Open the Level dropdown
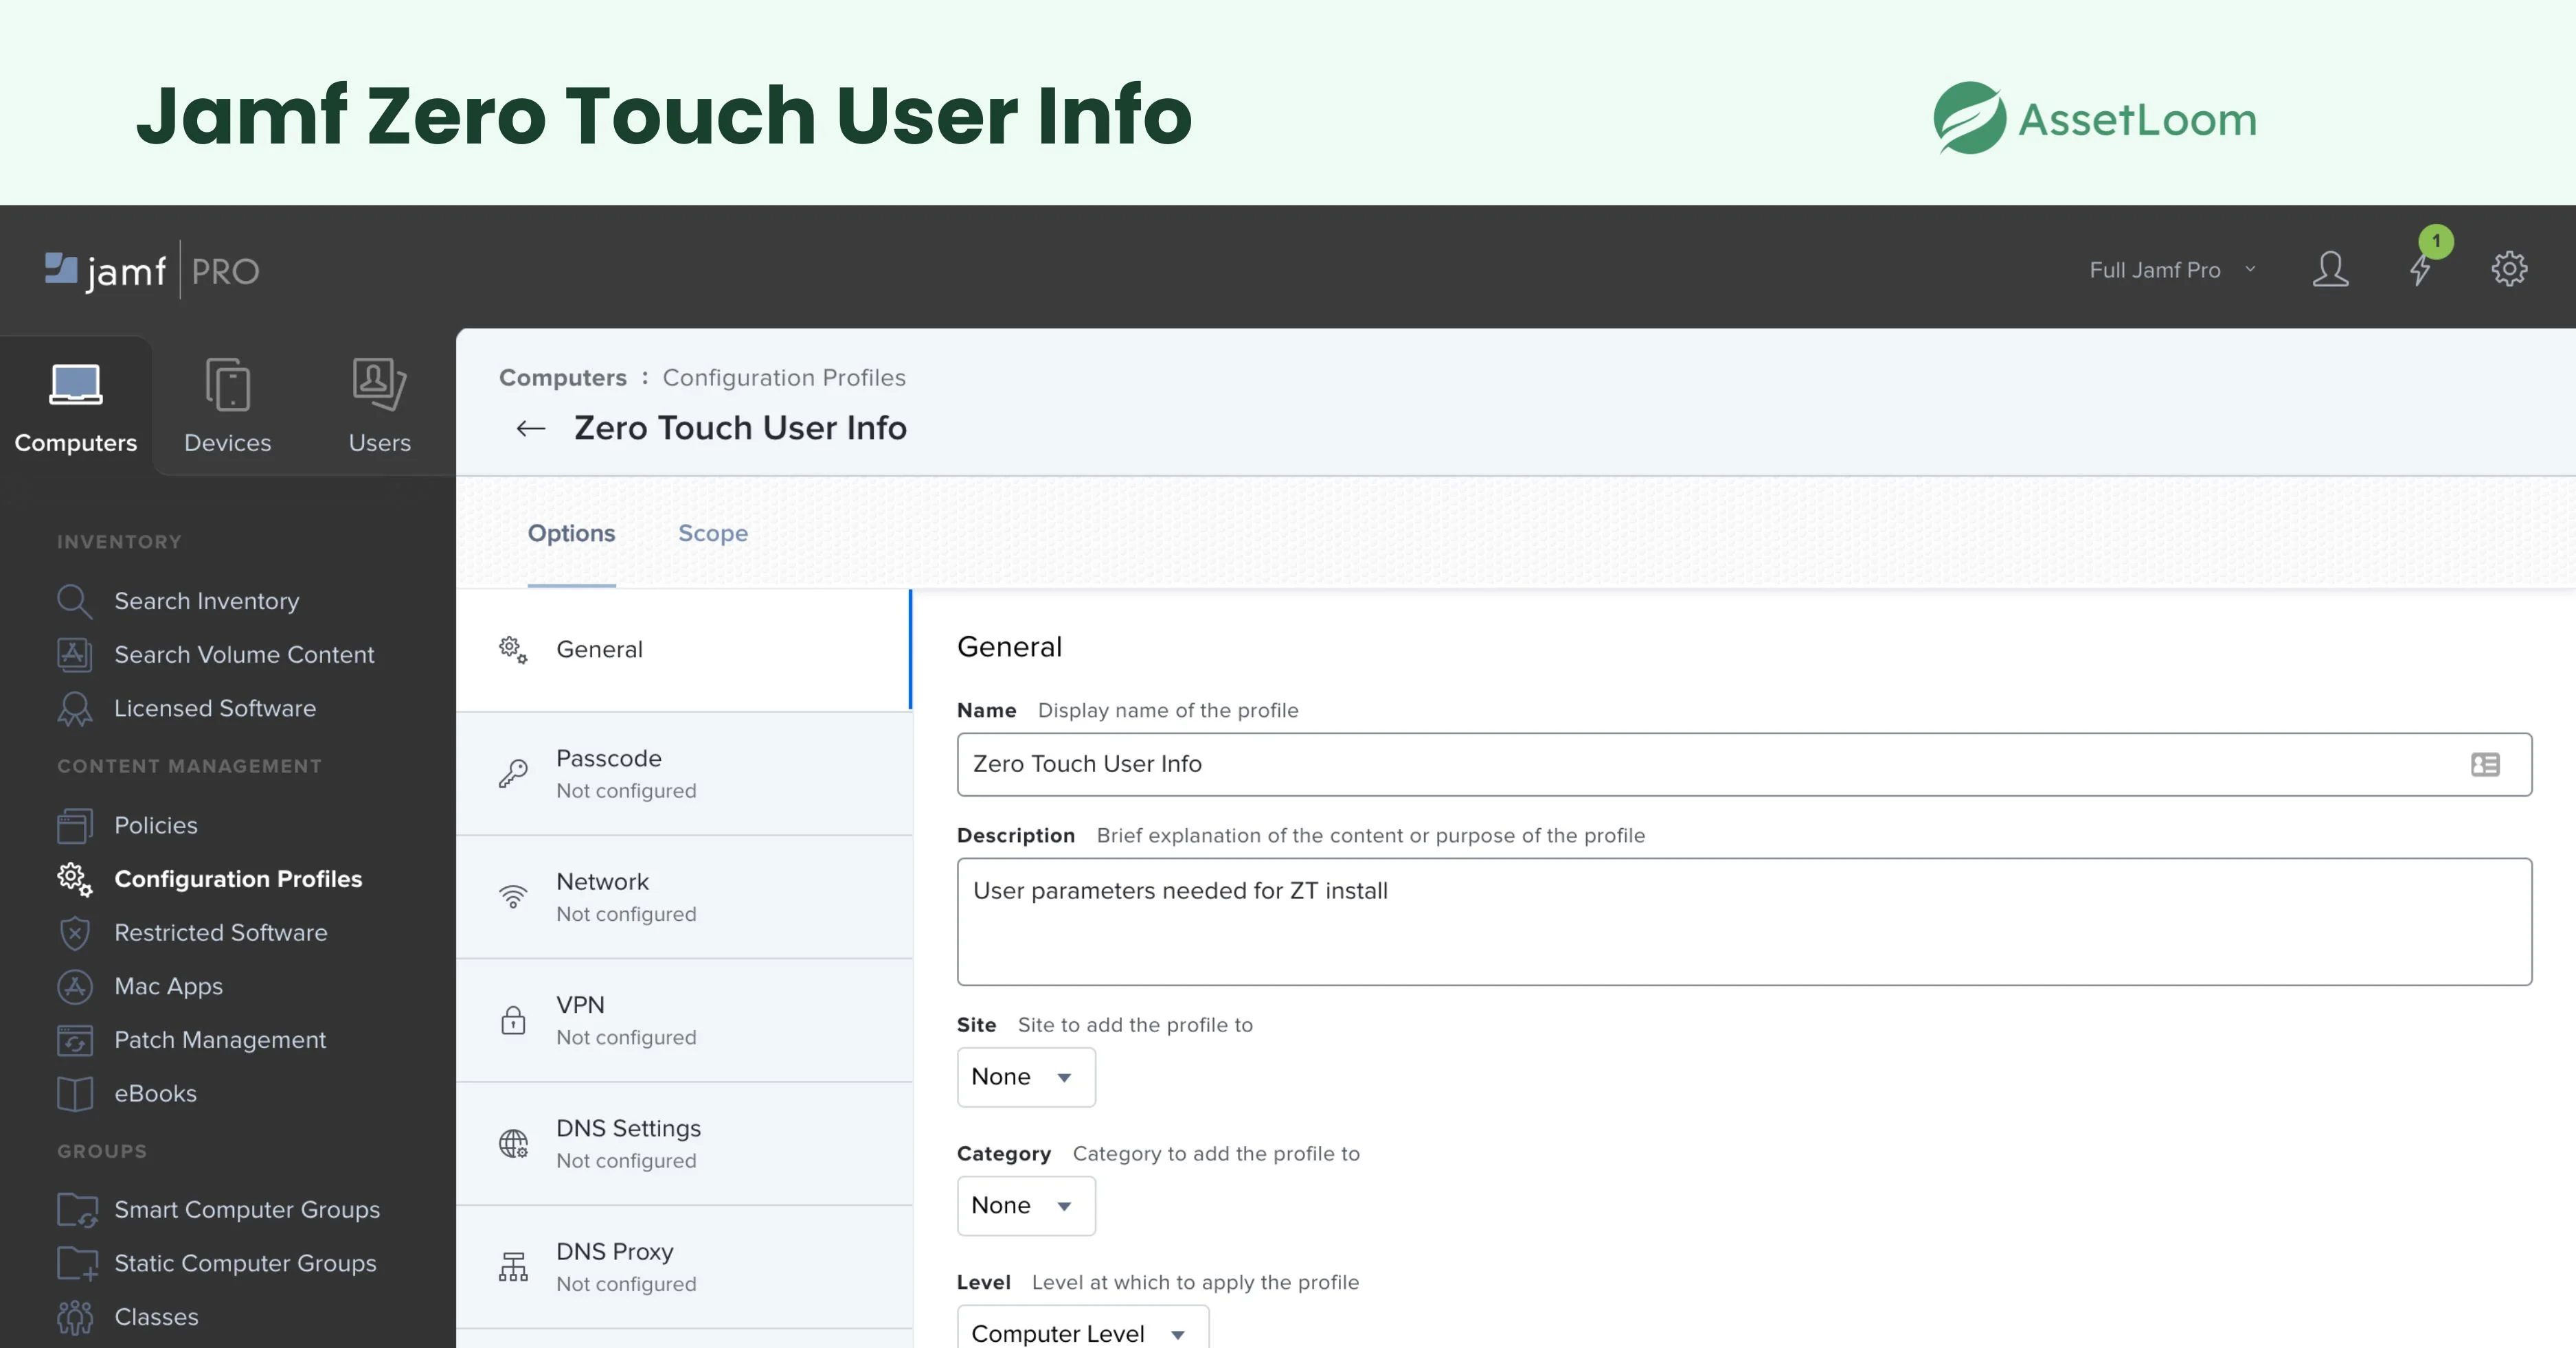The width and height of the screenshot is (2576, 1348). pyautogui.click(x=1081, y=1332)
